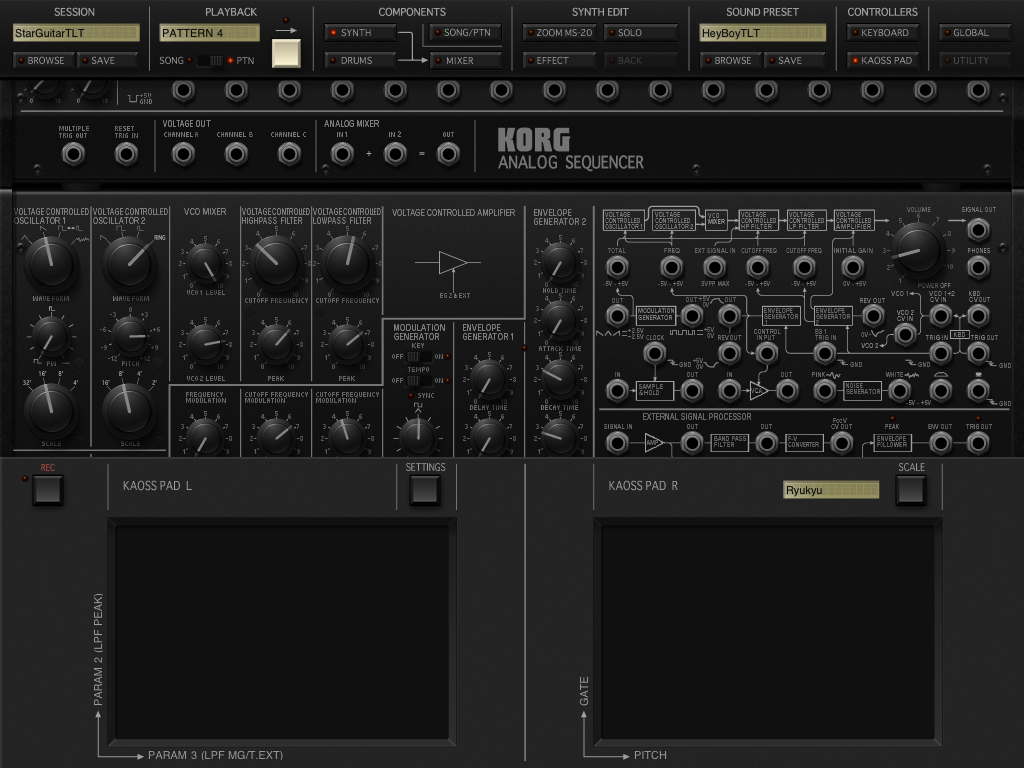Viewport: 1024px width, 768px height.
Task: Tap the Kaoss Pad L touch surface
Action: [x=282, y=632]
